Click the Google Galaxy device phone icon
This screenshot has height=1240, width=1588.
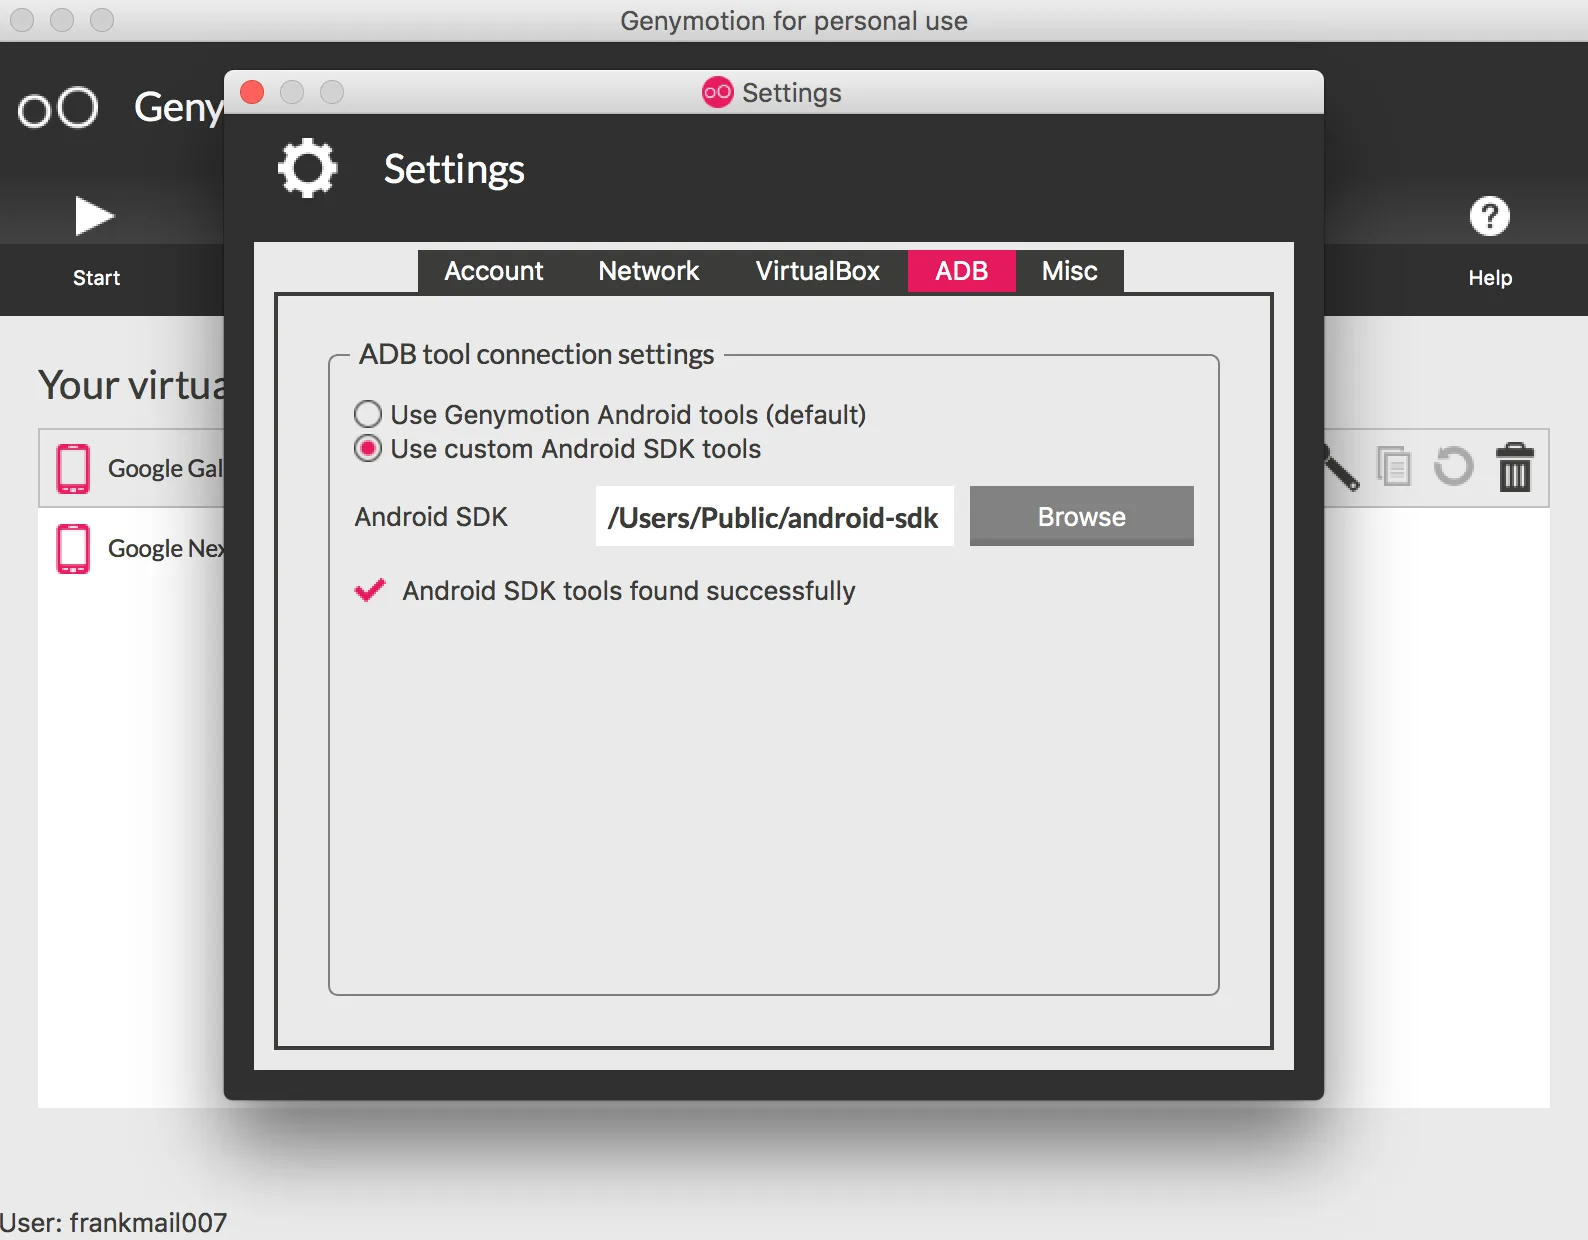point(73,468)
